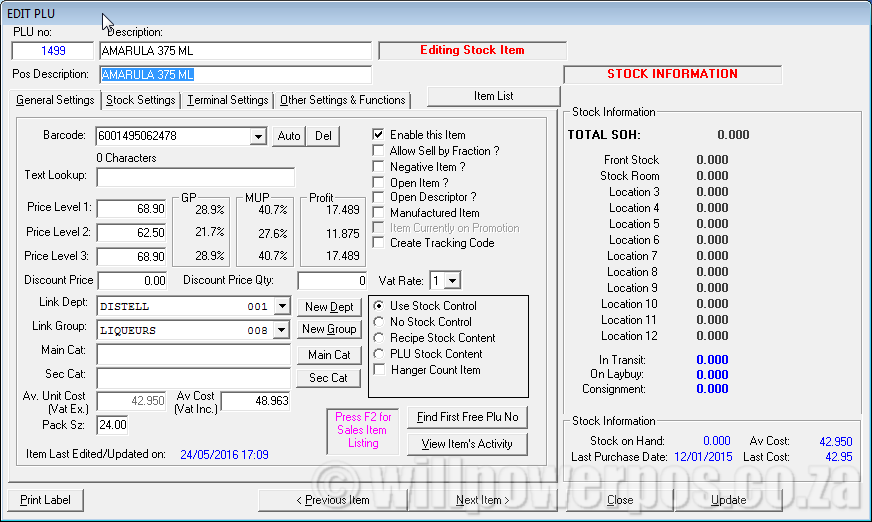The width and height of the screenshot is (872, 522).
Task: Expand the Barcode dropdown list
Action: [x=258, y=136]
